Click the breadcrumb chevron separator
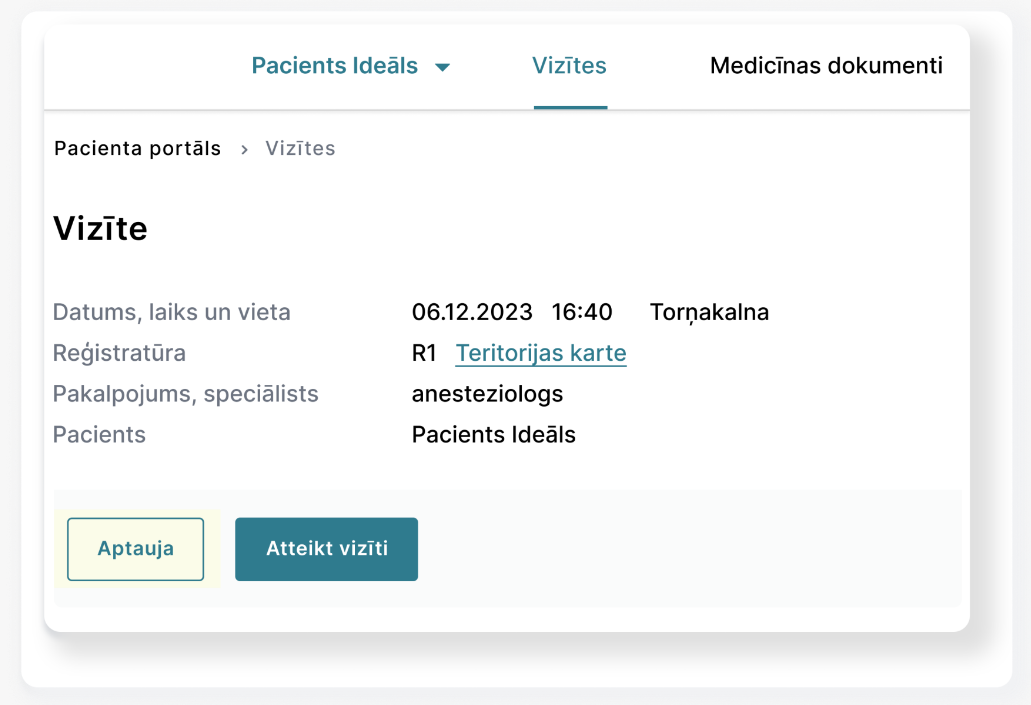 pyautogui.click(x=244, y=150)
